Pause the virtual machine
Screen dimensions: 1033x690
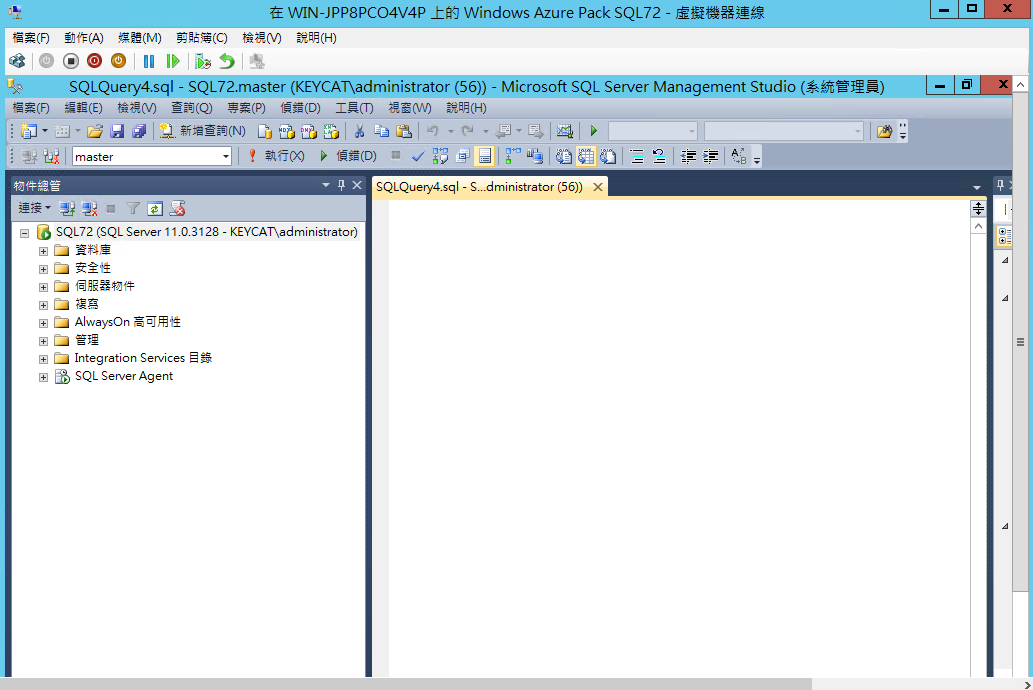[149, 61]
